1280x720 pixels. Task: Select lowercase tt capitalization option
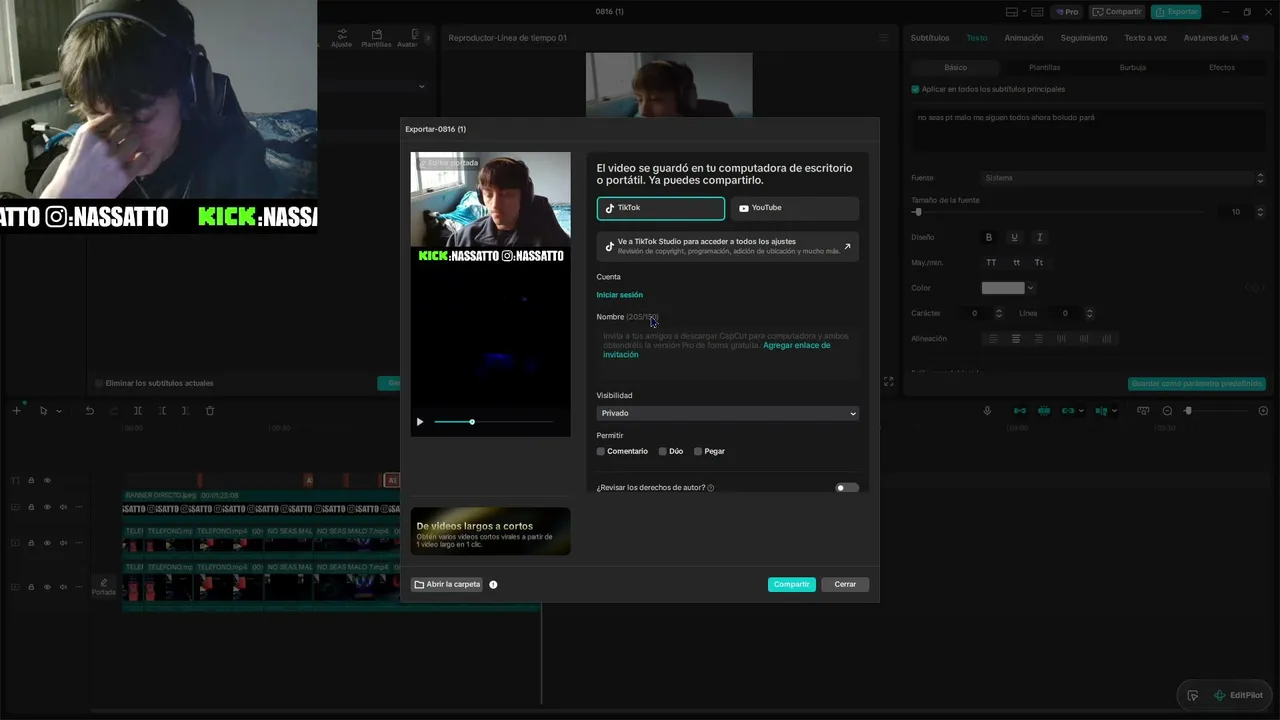1016,263
